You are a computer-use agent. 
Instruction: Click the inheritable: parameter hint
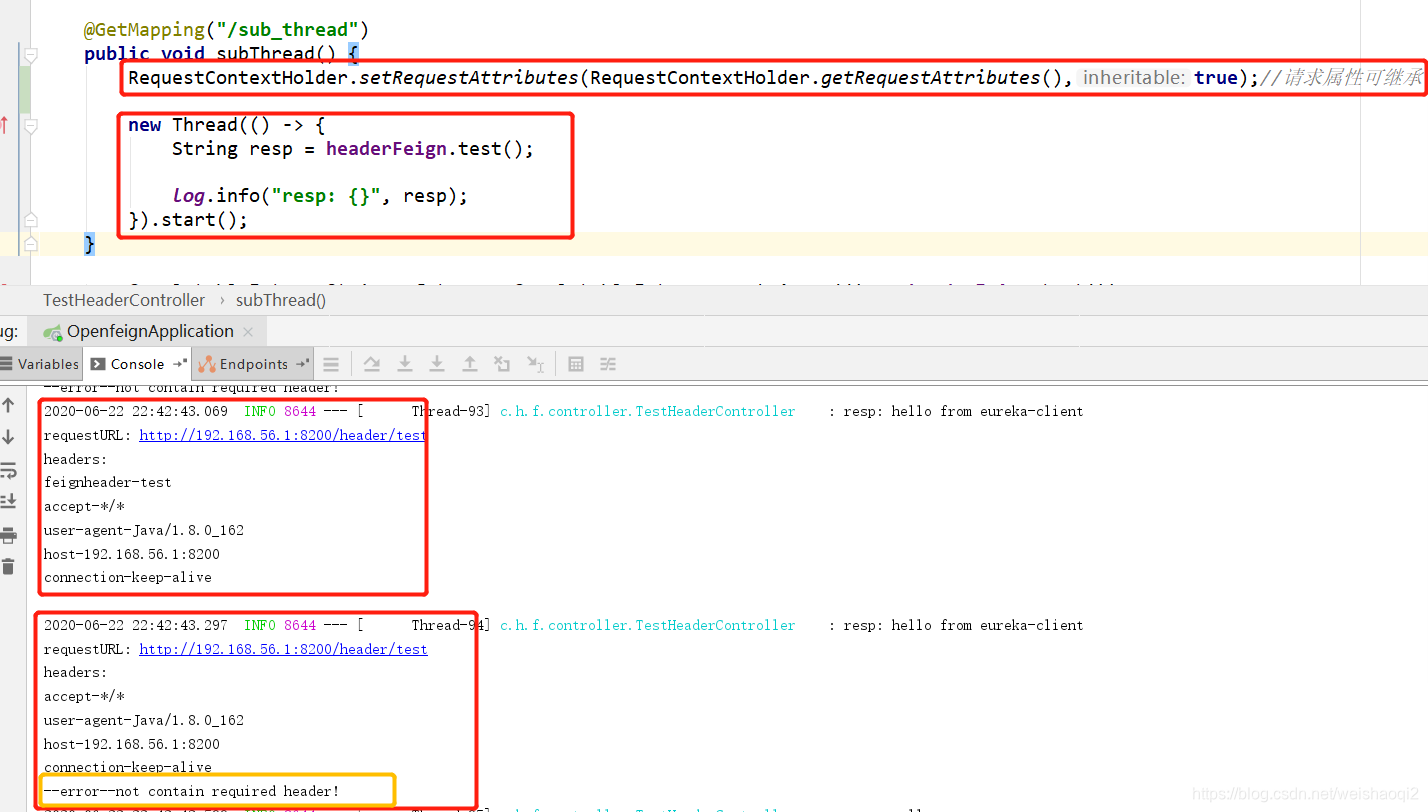[x=1135, y=77]
